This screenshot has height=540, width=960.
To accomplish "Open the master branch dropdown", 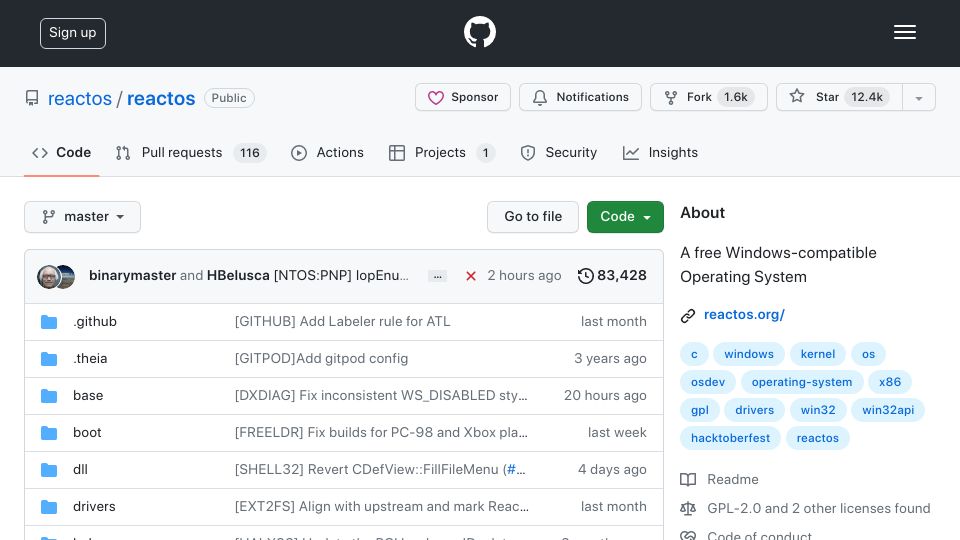I will (83, 217).
